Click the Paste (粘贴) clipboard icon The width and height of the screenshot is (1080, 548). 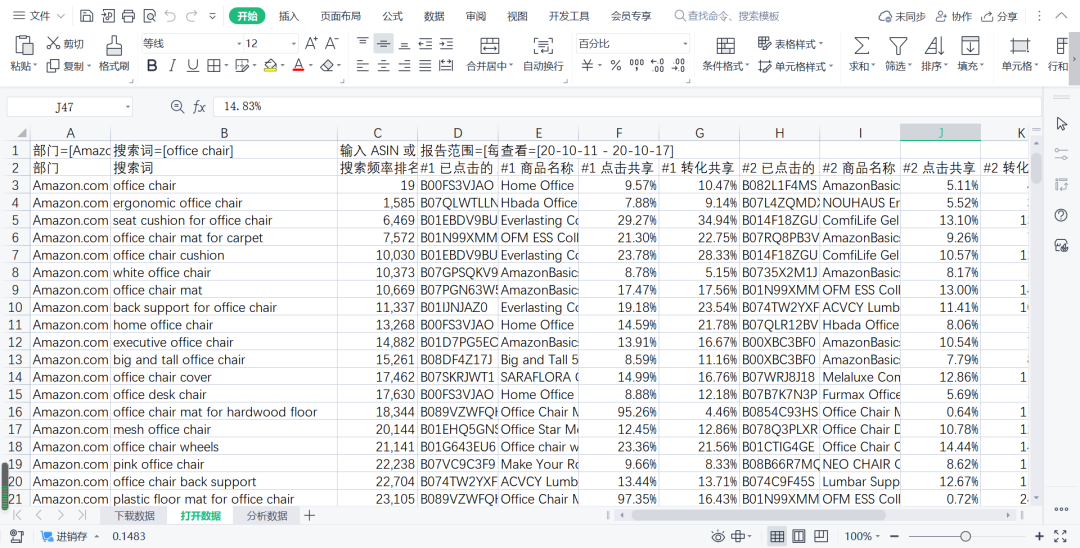click(24, 45)
